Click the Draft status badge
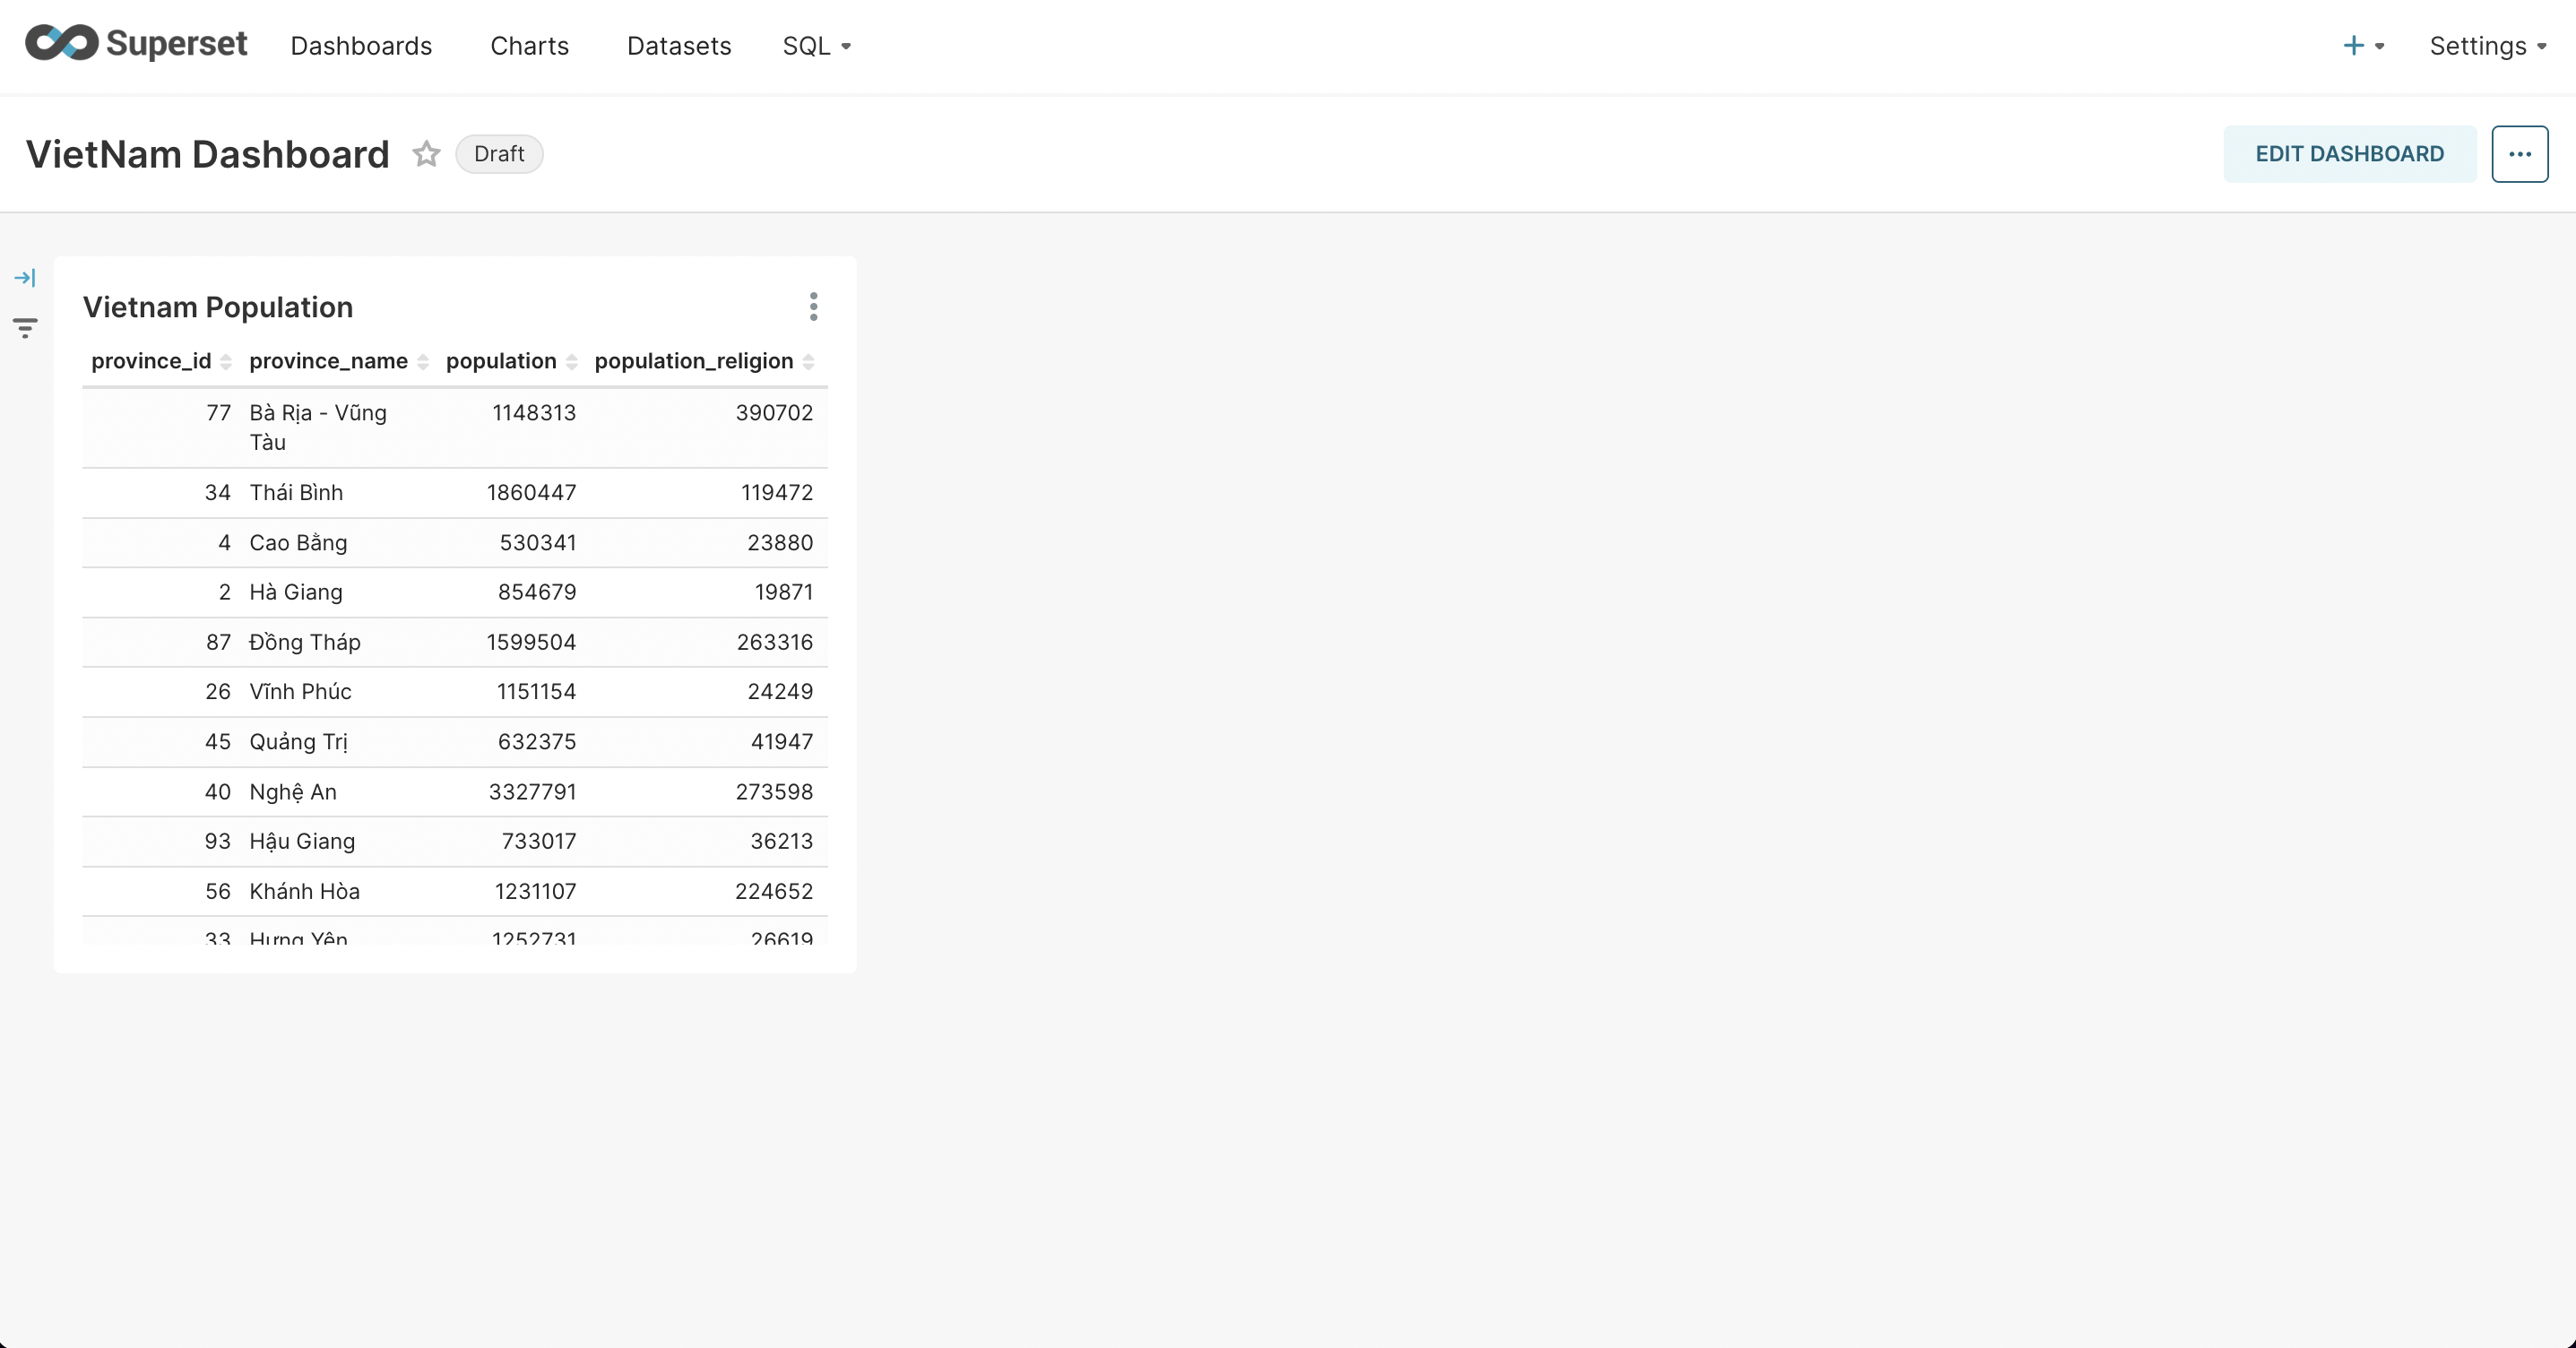This screenshot has width=2576, height=1348. pos(498,154)
